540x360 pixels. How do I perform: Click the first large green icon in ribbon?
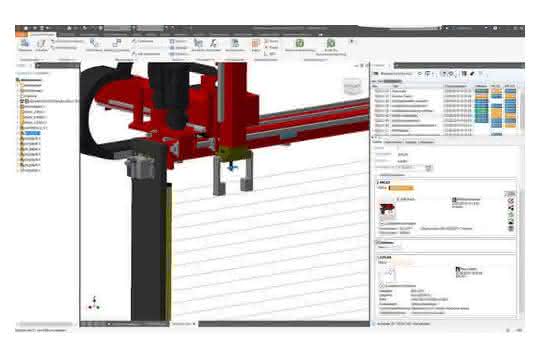[300, 43]
